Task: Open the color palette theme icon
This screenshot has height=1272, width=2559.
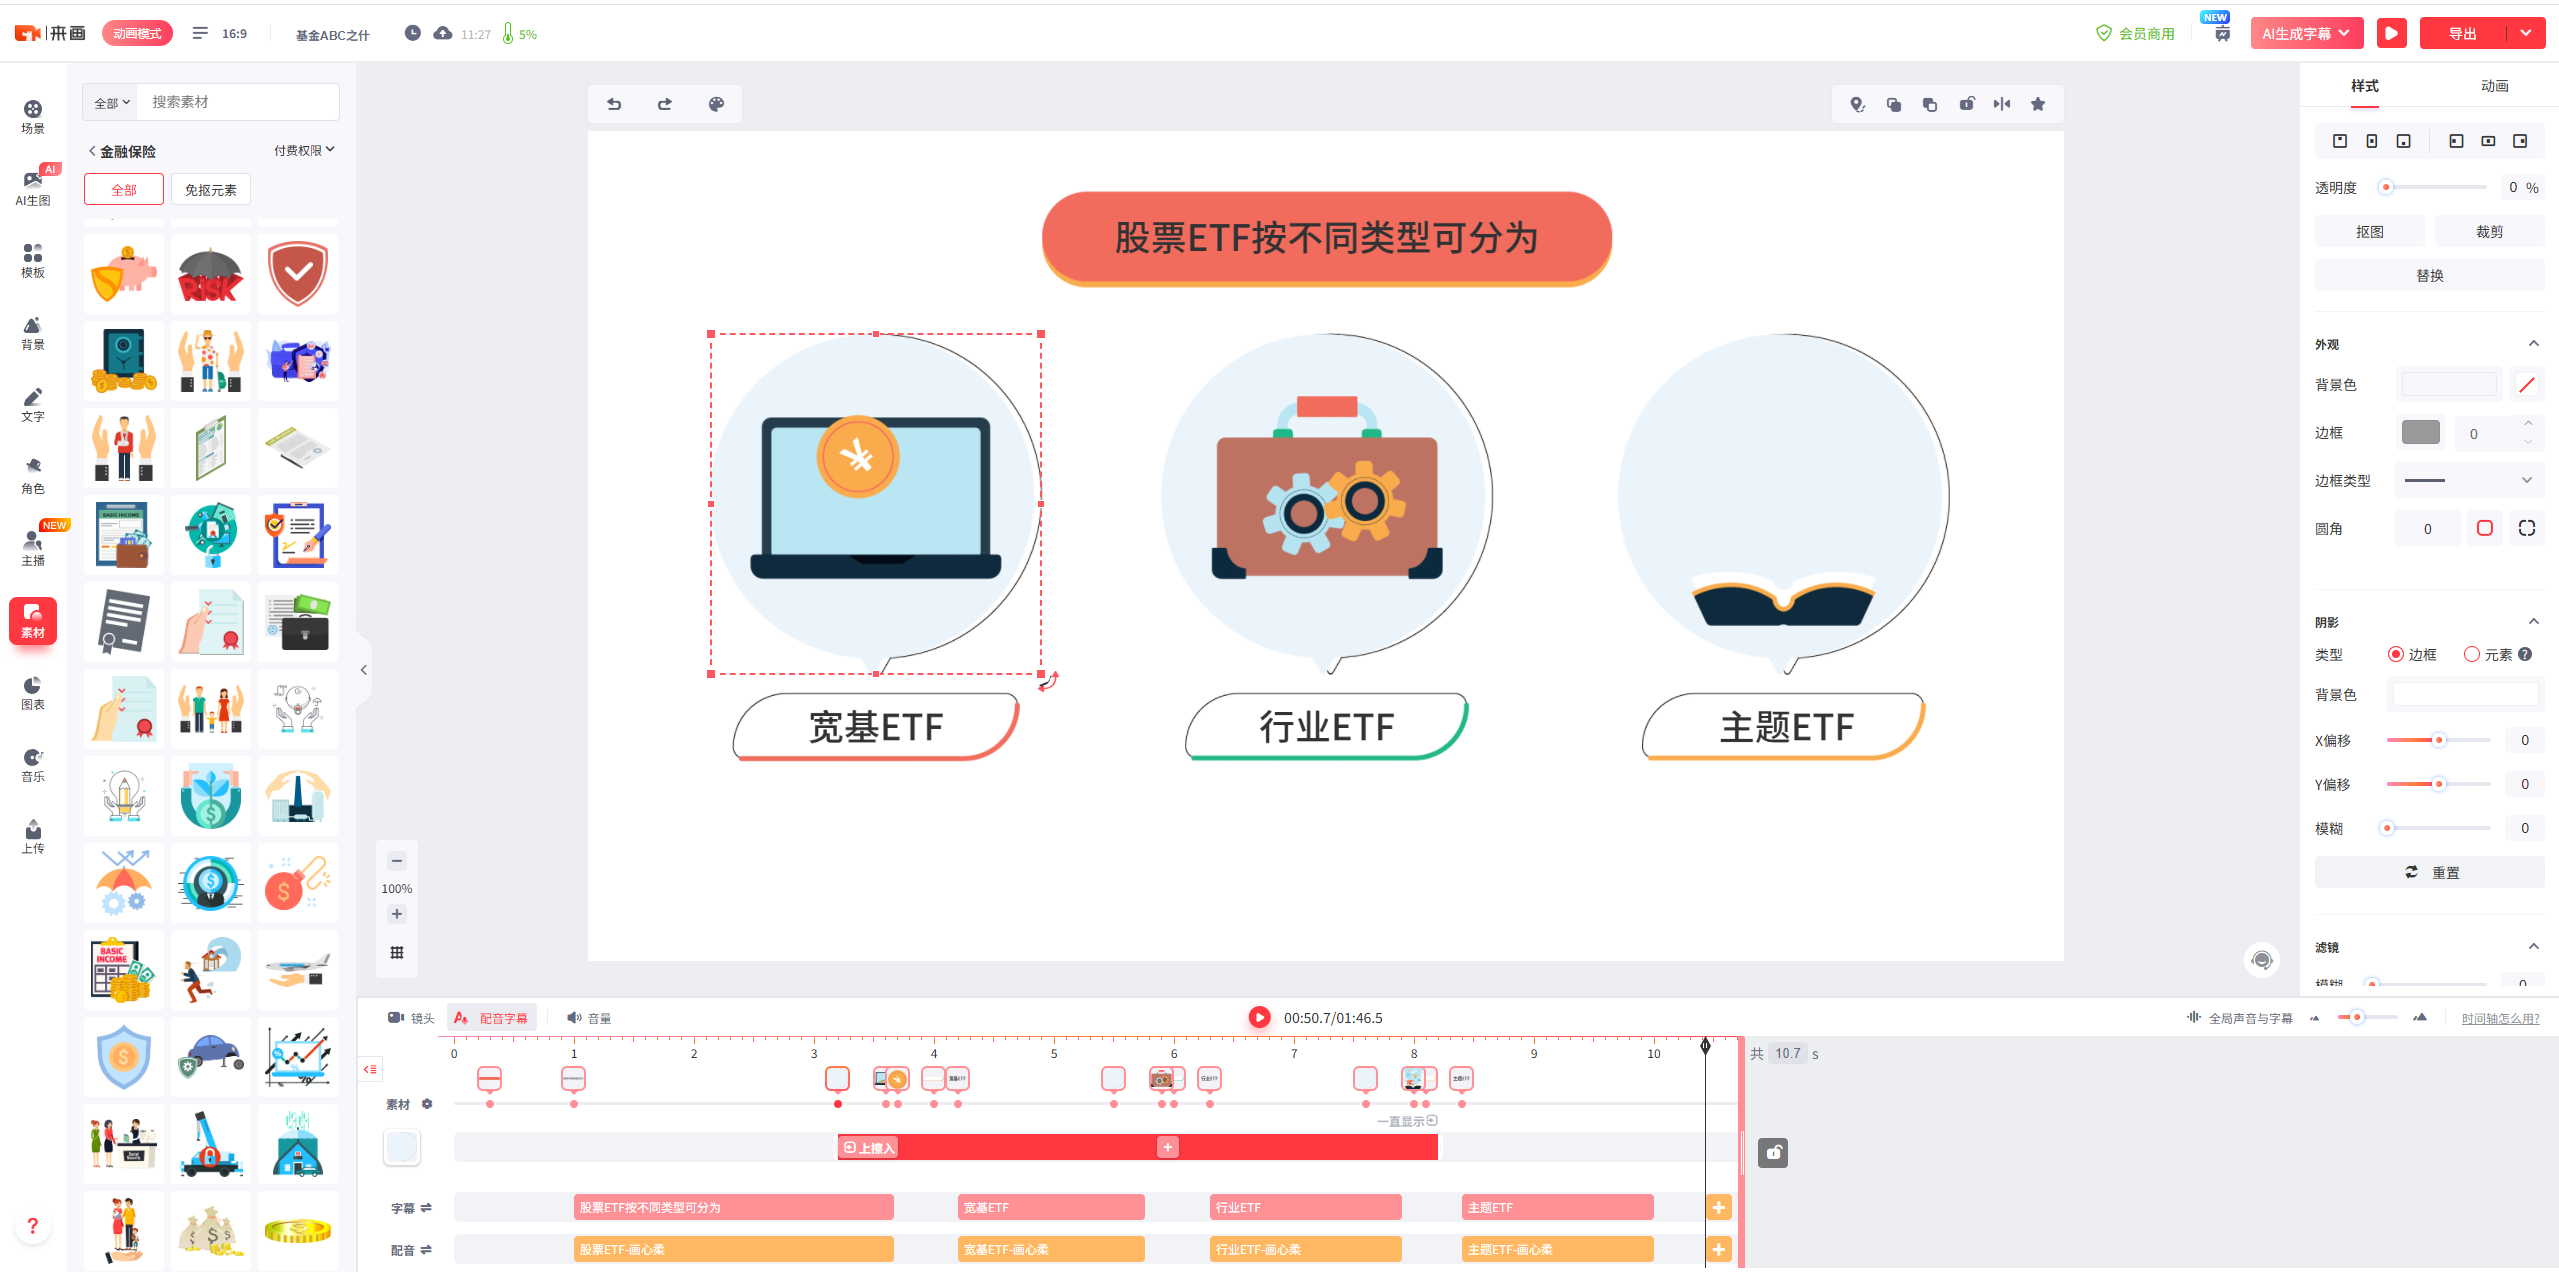Action: point(716,104)
